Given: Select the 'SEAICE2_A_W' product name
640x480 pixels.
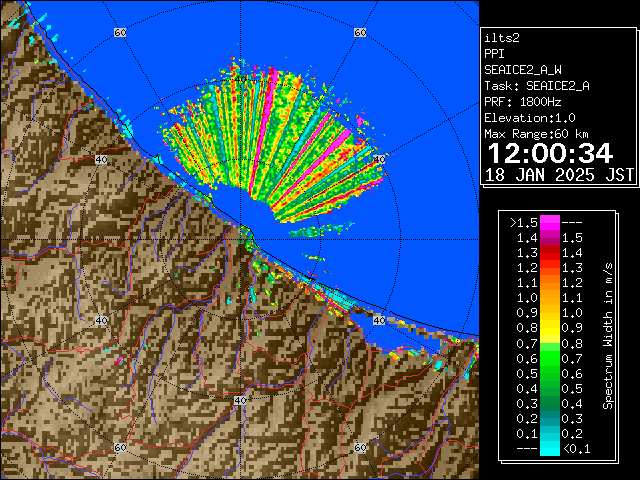Looking at the screenshot, I should click(x=523, y=70).
